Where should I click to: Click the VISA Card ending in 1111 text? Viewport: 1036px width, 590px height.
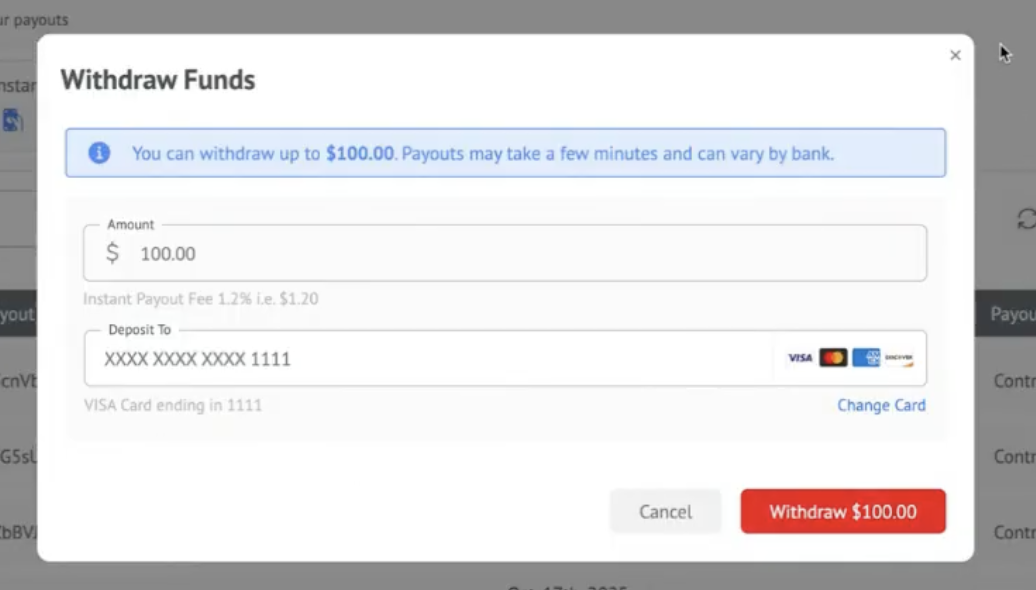(x=173, y=405)
